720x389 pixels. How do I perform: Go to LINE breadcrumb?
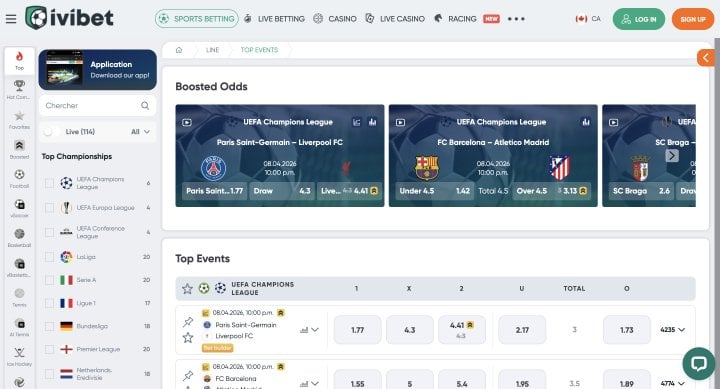212,50
